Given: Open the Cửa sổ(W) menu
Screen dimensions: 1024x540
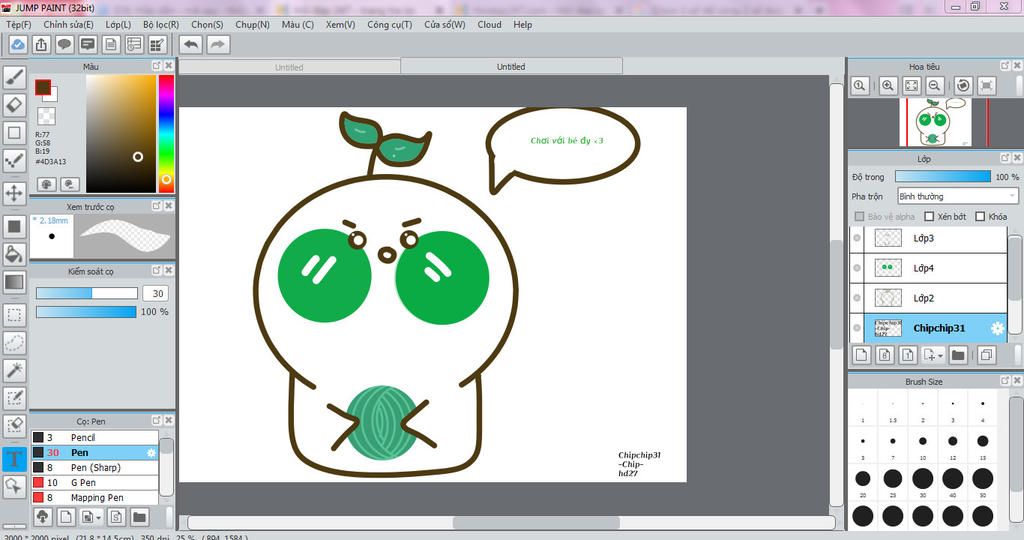Looking at the screenshot, I should click(x=445, y=24).
